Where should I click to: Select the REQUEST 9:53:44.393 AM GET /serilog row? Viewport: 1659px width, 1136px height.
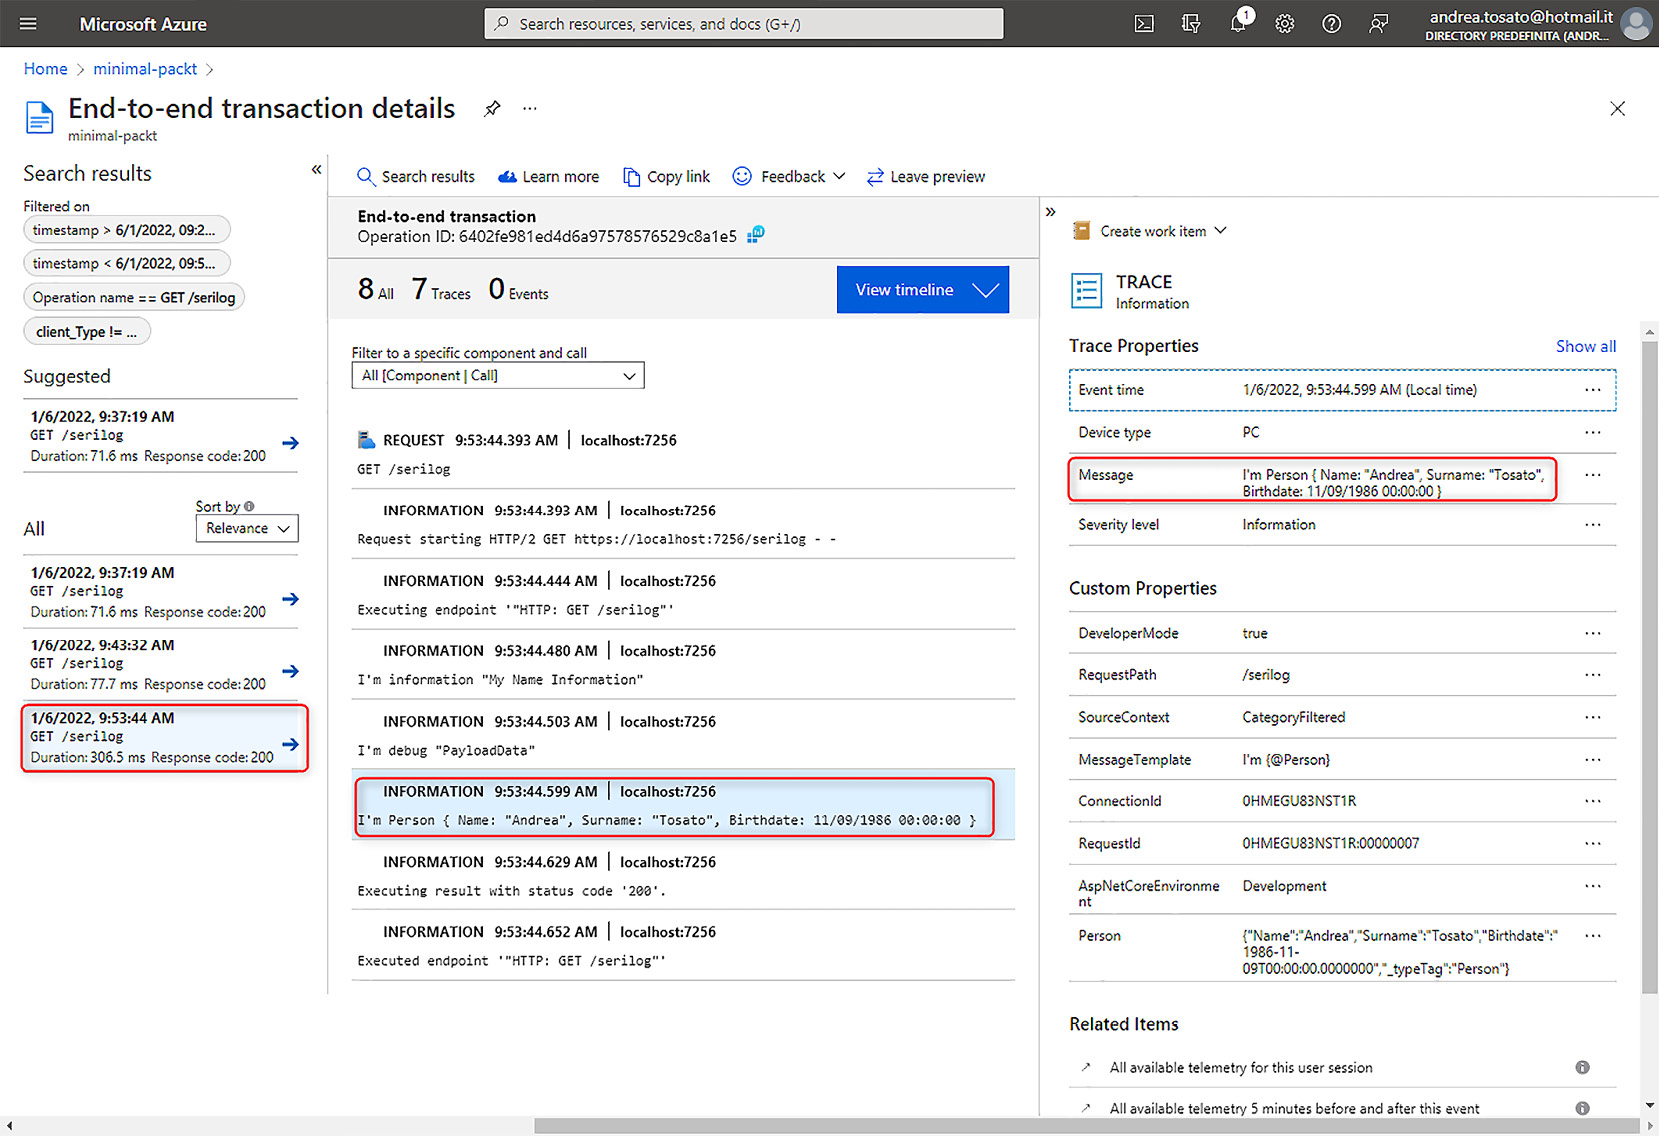click(x=683, y=454)
